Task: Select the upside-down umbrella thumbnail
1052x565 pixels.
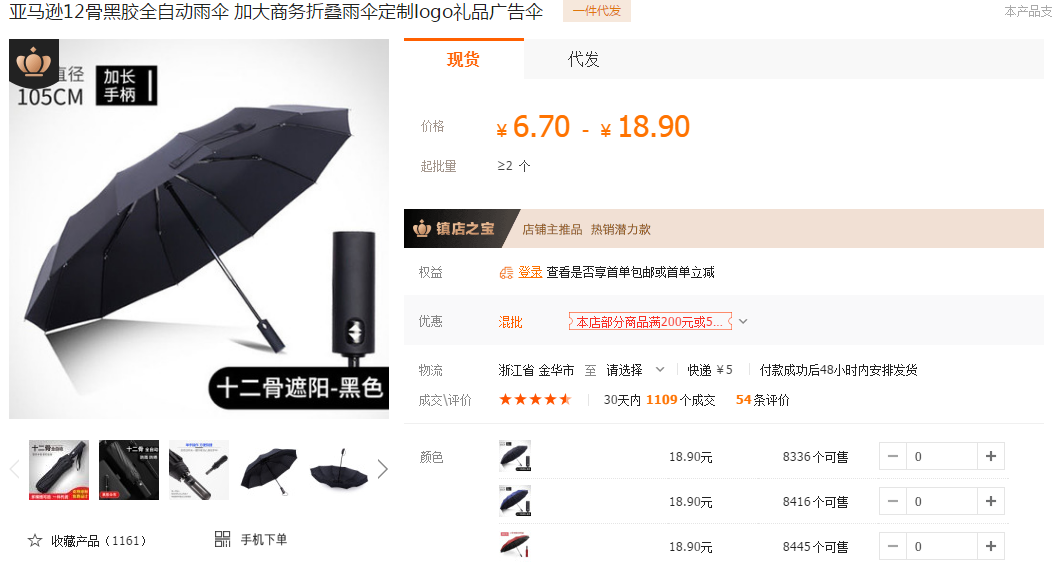Action: [x=338, y=470]
